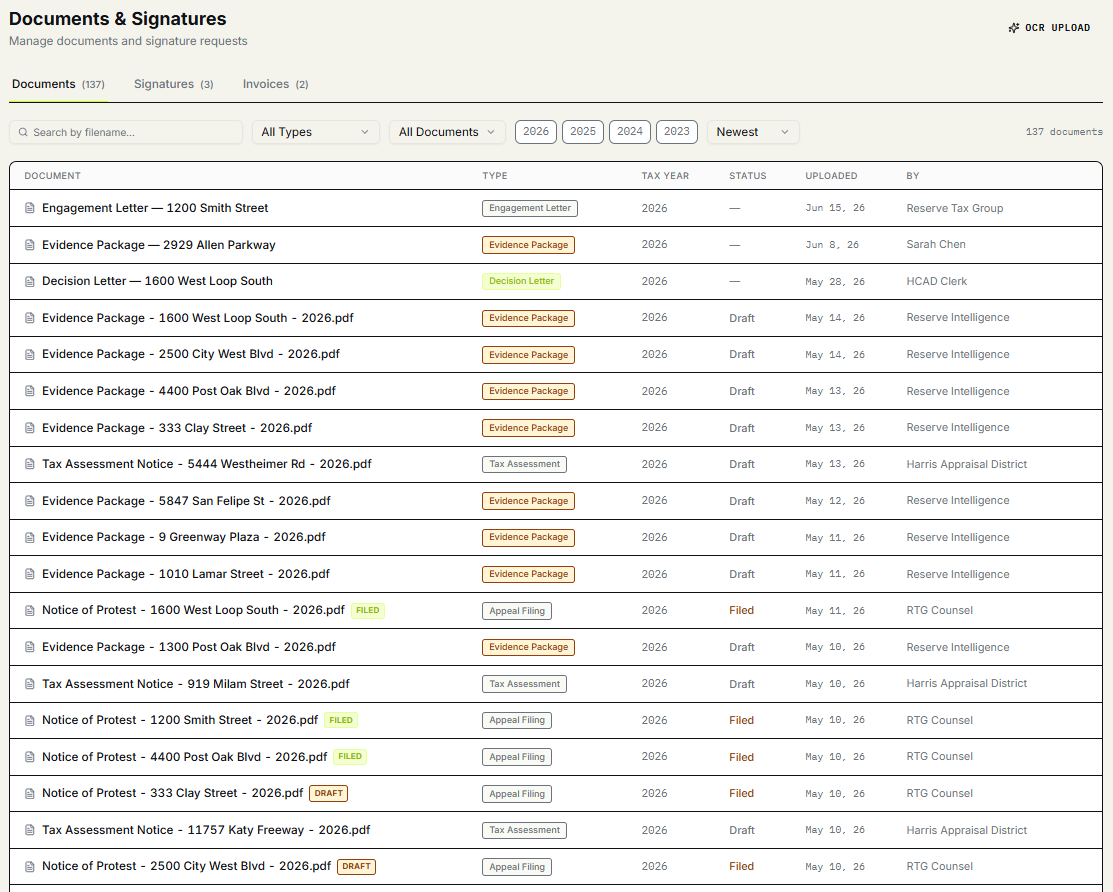Toggle the 2024 year filter chip
This screenshot has width=1113, height=892.
pos(630,132)
